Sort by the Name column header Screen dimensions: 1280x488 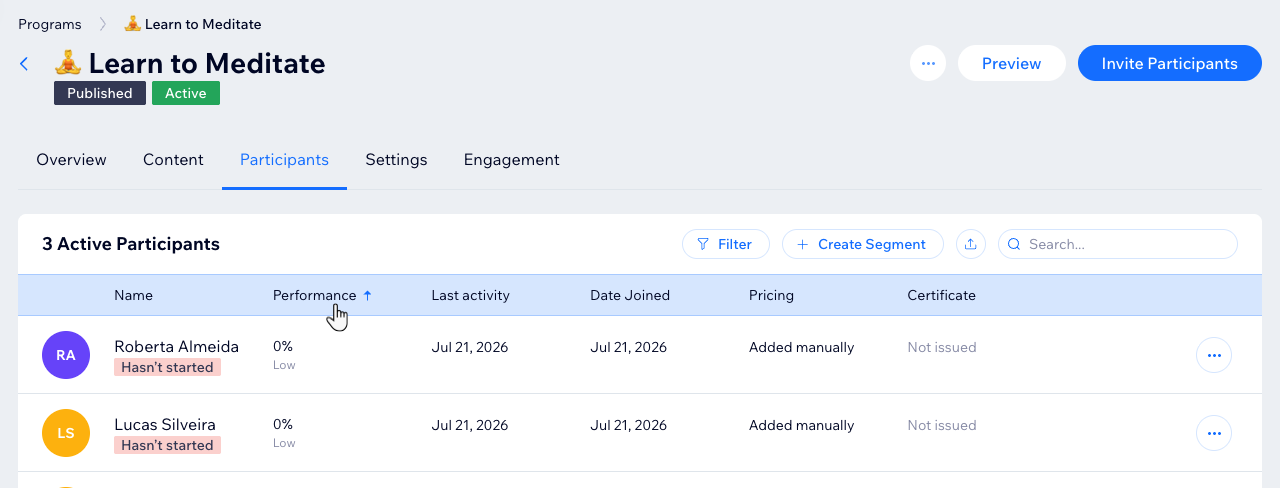click(x=133, y=295)
